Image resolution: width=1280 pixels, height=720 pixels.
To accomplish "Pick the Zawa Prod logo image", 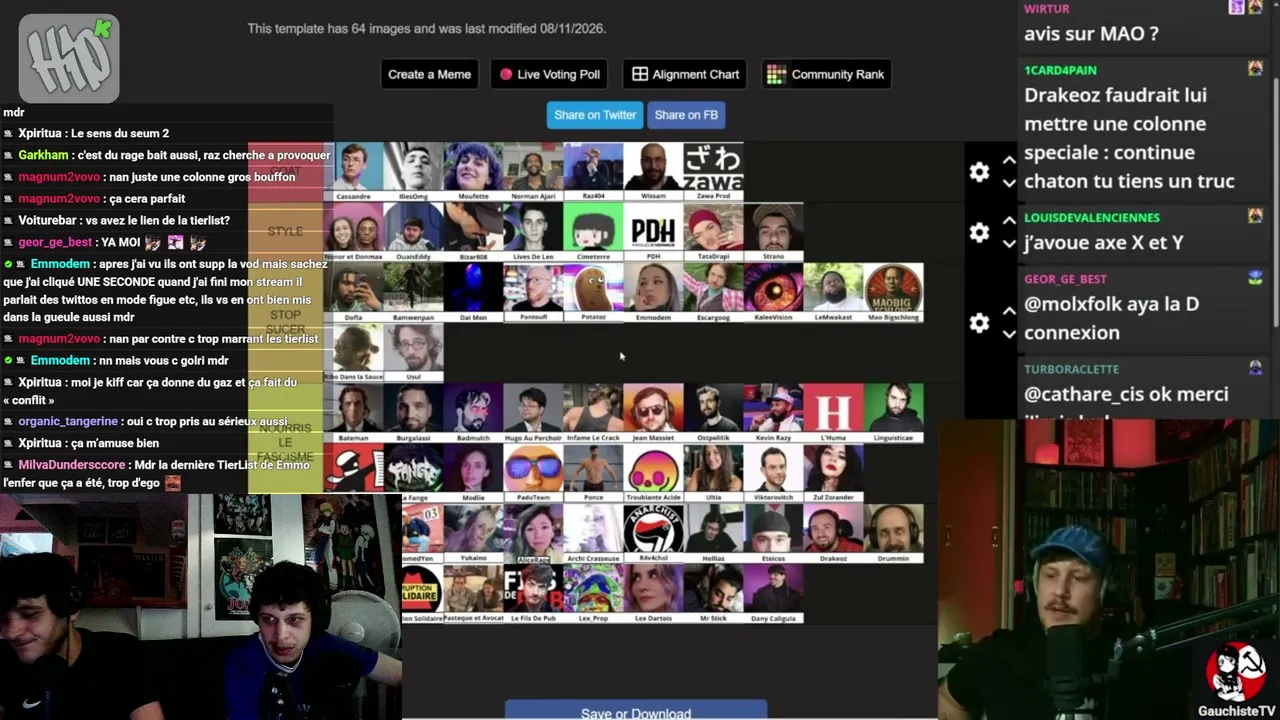I will point(713,172).
